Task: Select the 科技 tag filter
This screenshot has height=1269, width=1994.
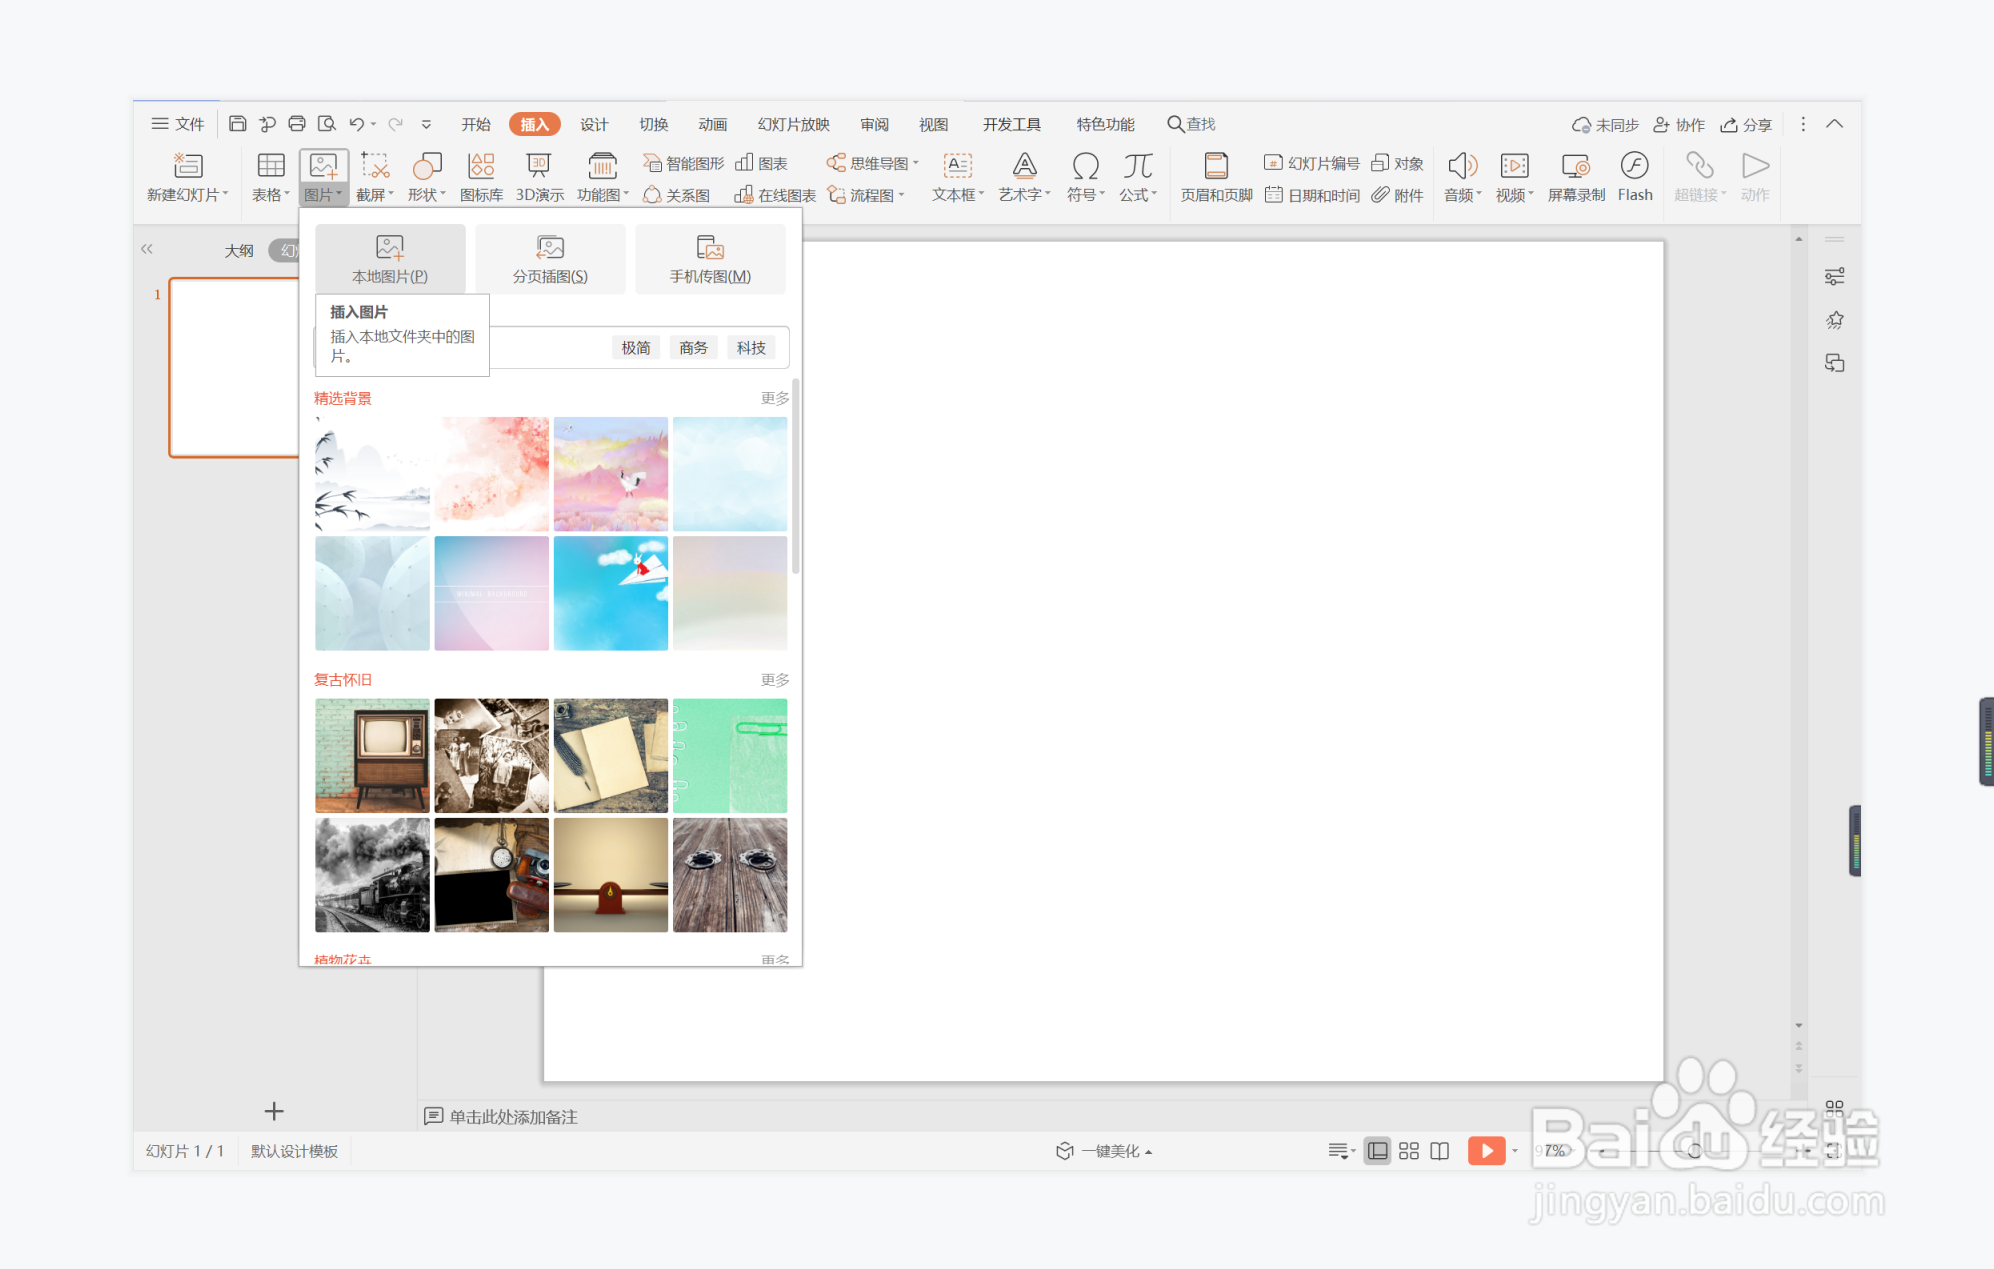Action: (x=751, y=347)
